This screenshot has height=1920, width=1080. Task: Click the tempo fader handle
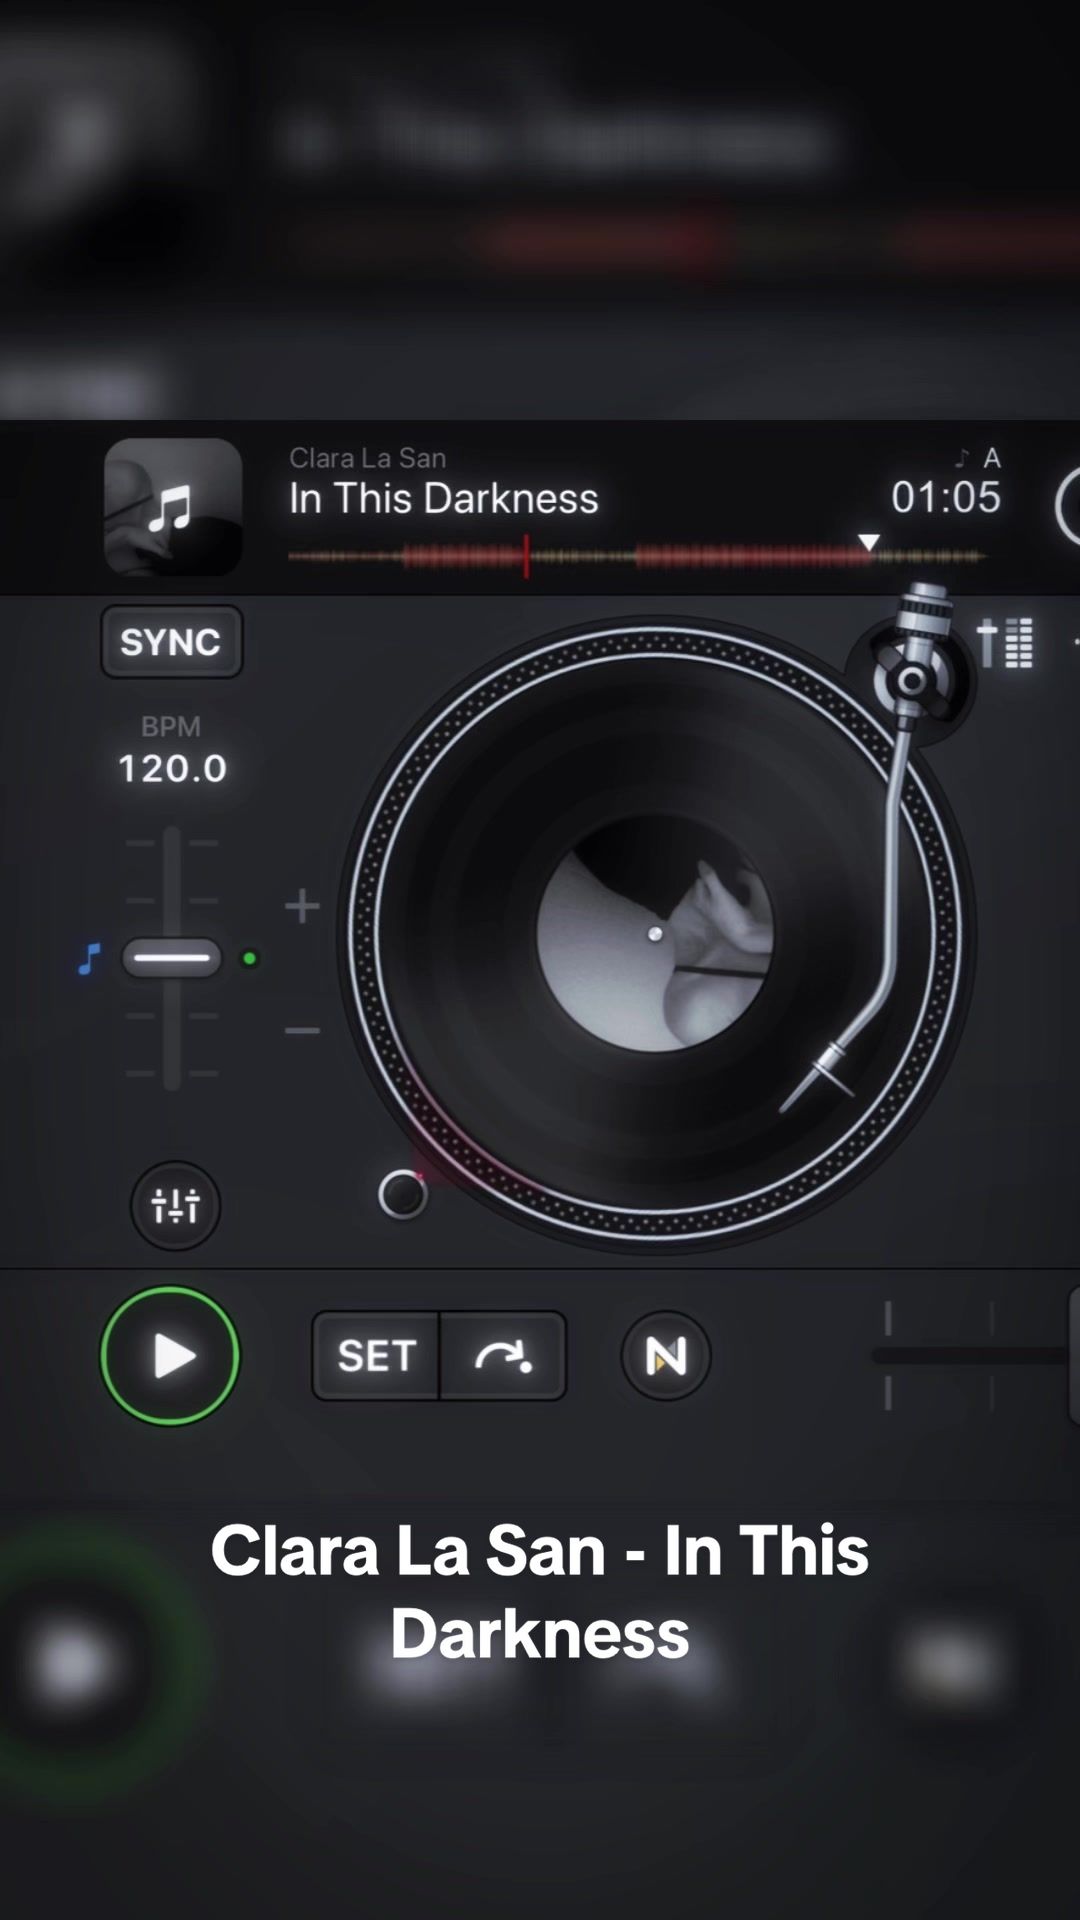point(171,958)
